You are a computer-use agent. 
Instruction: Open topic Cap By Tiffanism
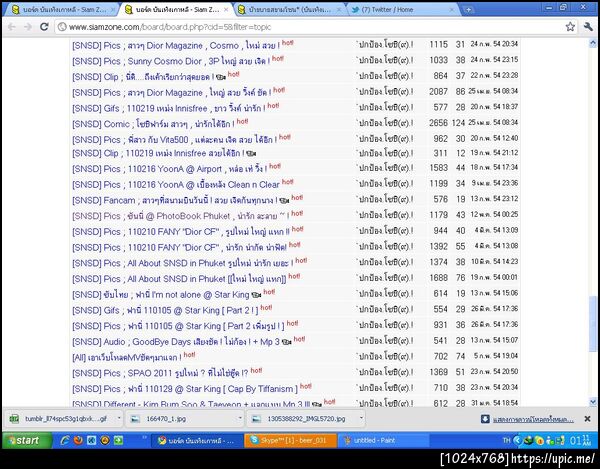click(185, 389)
